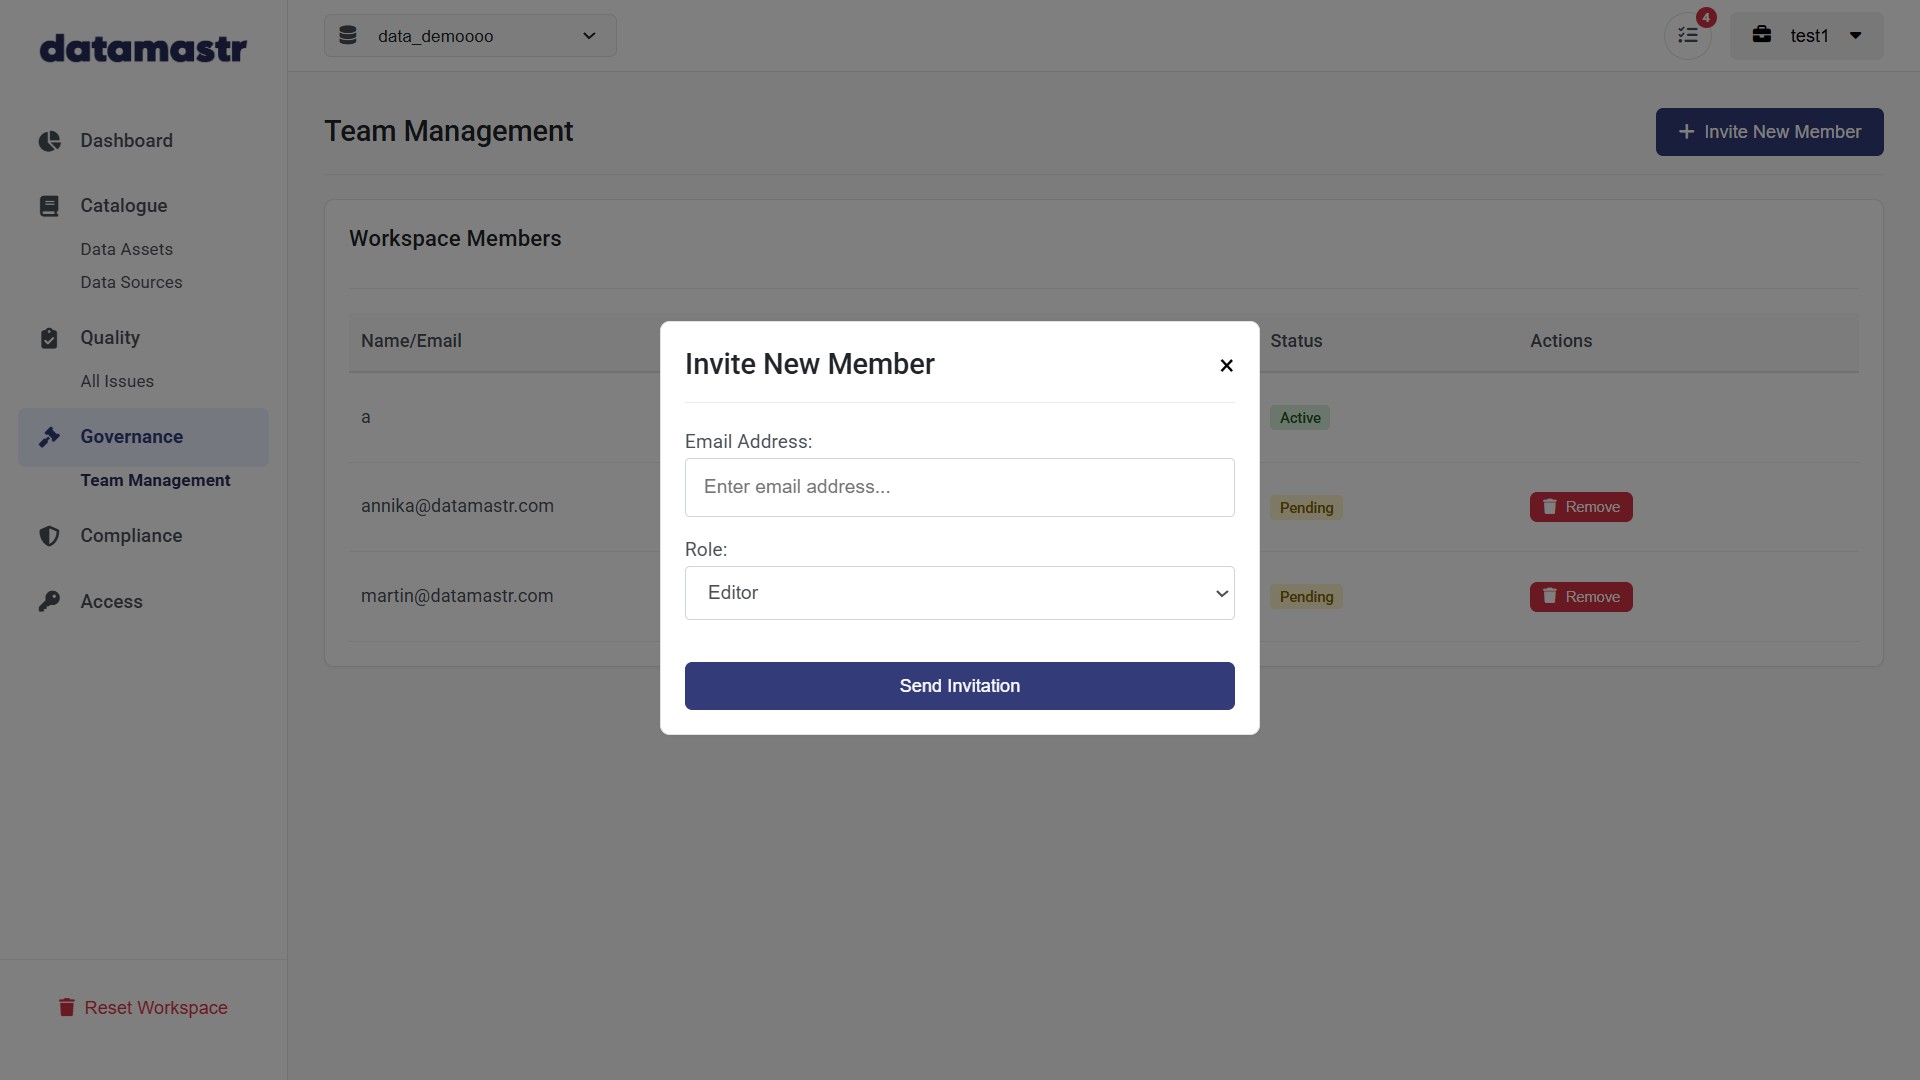The image size is (1920, 1080).
Task: Click the Access key icon
Action: [49, 602]
